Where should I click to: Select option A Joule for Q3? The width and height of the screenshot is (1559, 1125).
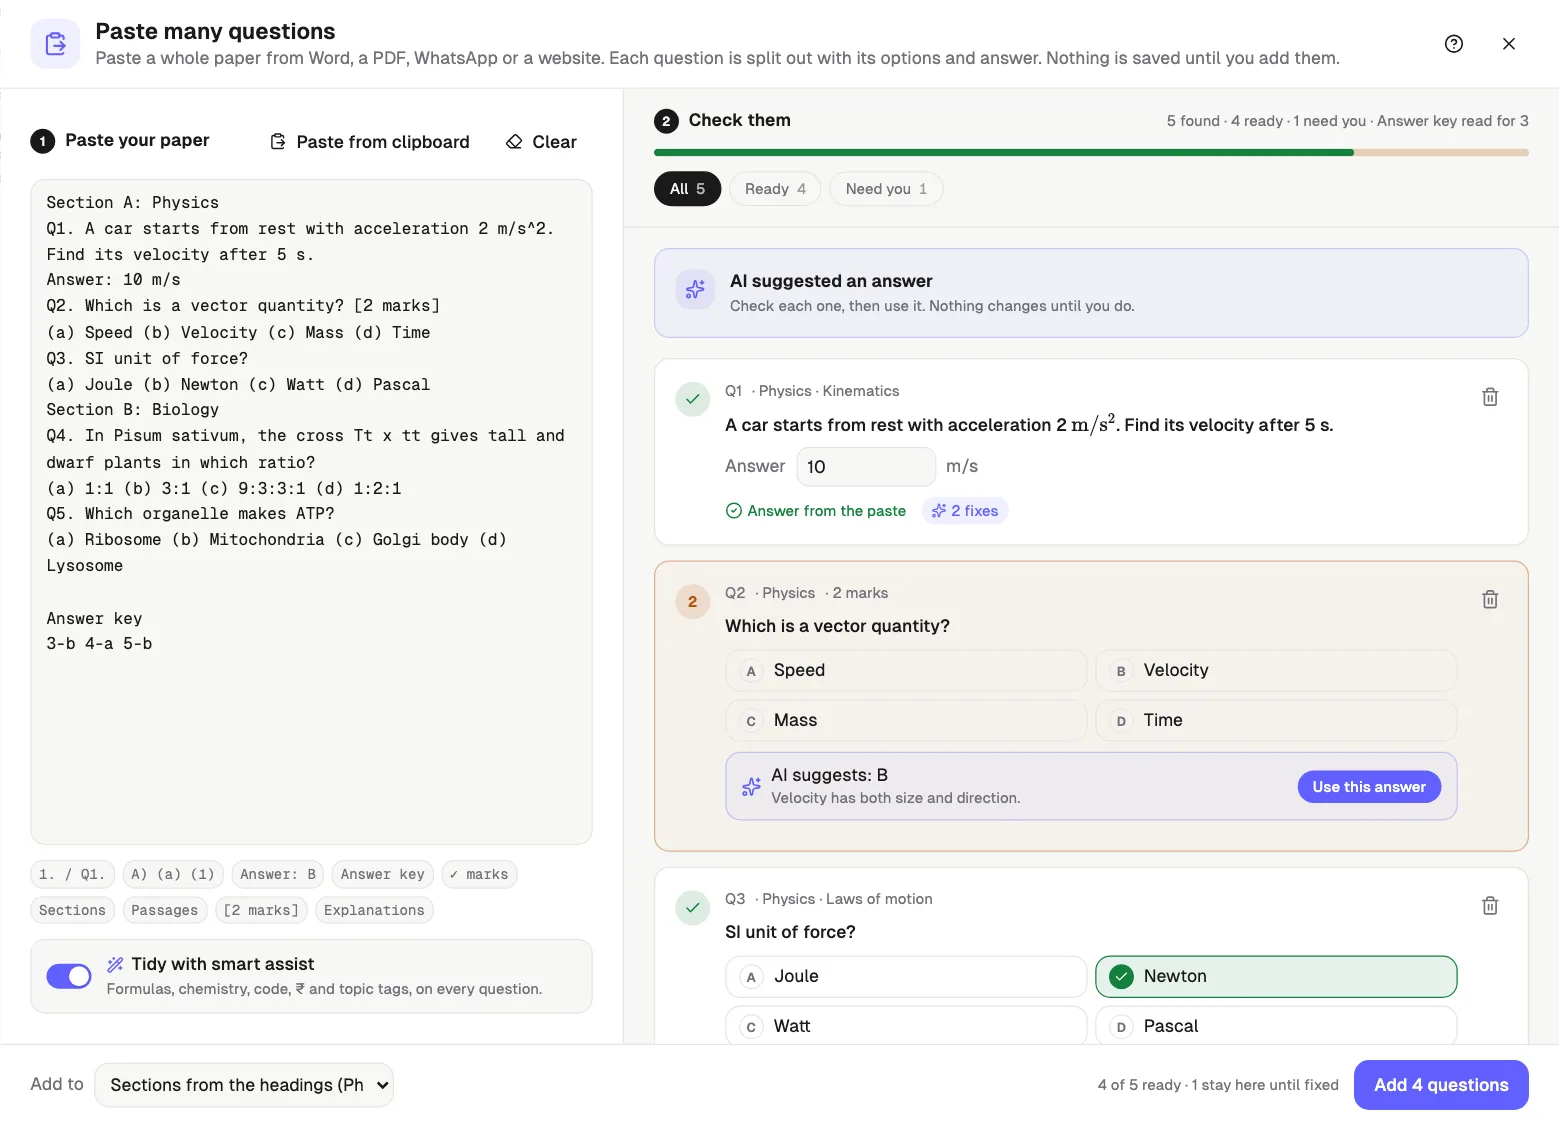(906, 976)
